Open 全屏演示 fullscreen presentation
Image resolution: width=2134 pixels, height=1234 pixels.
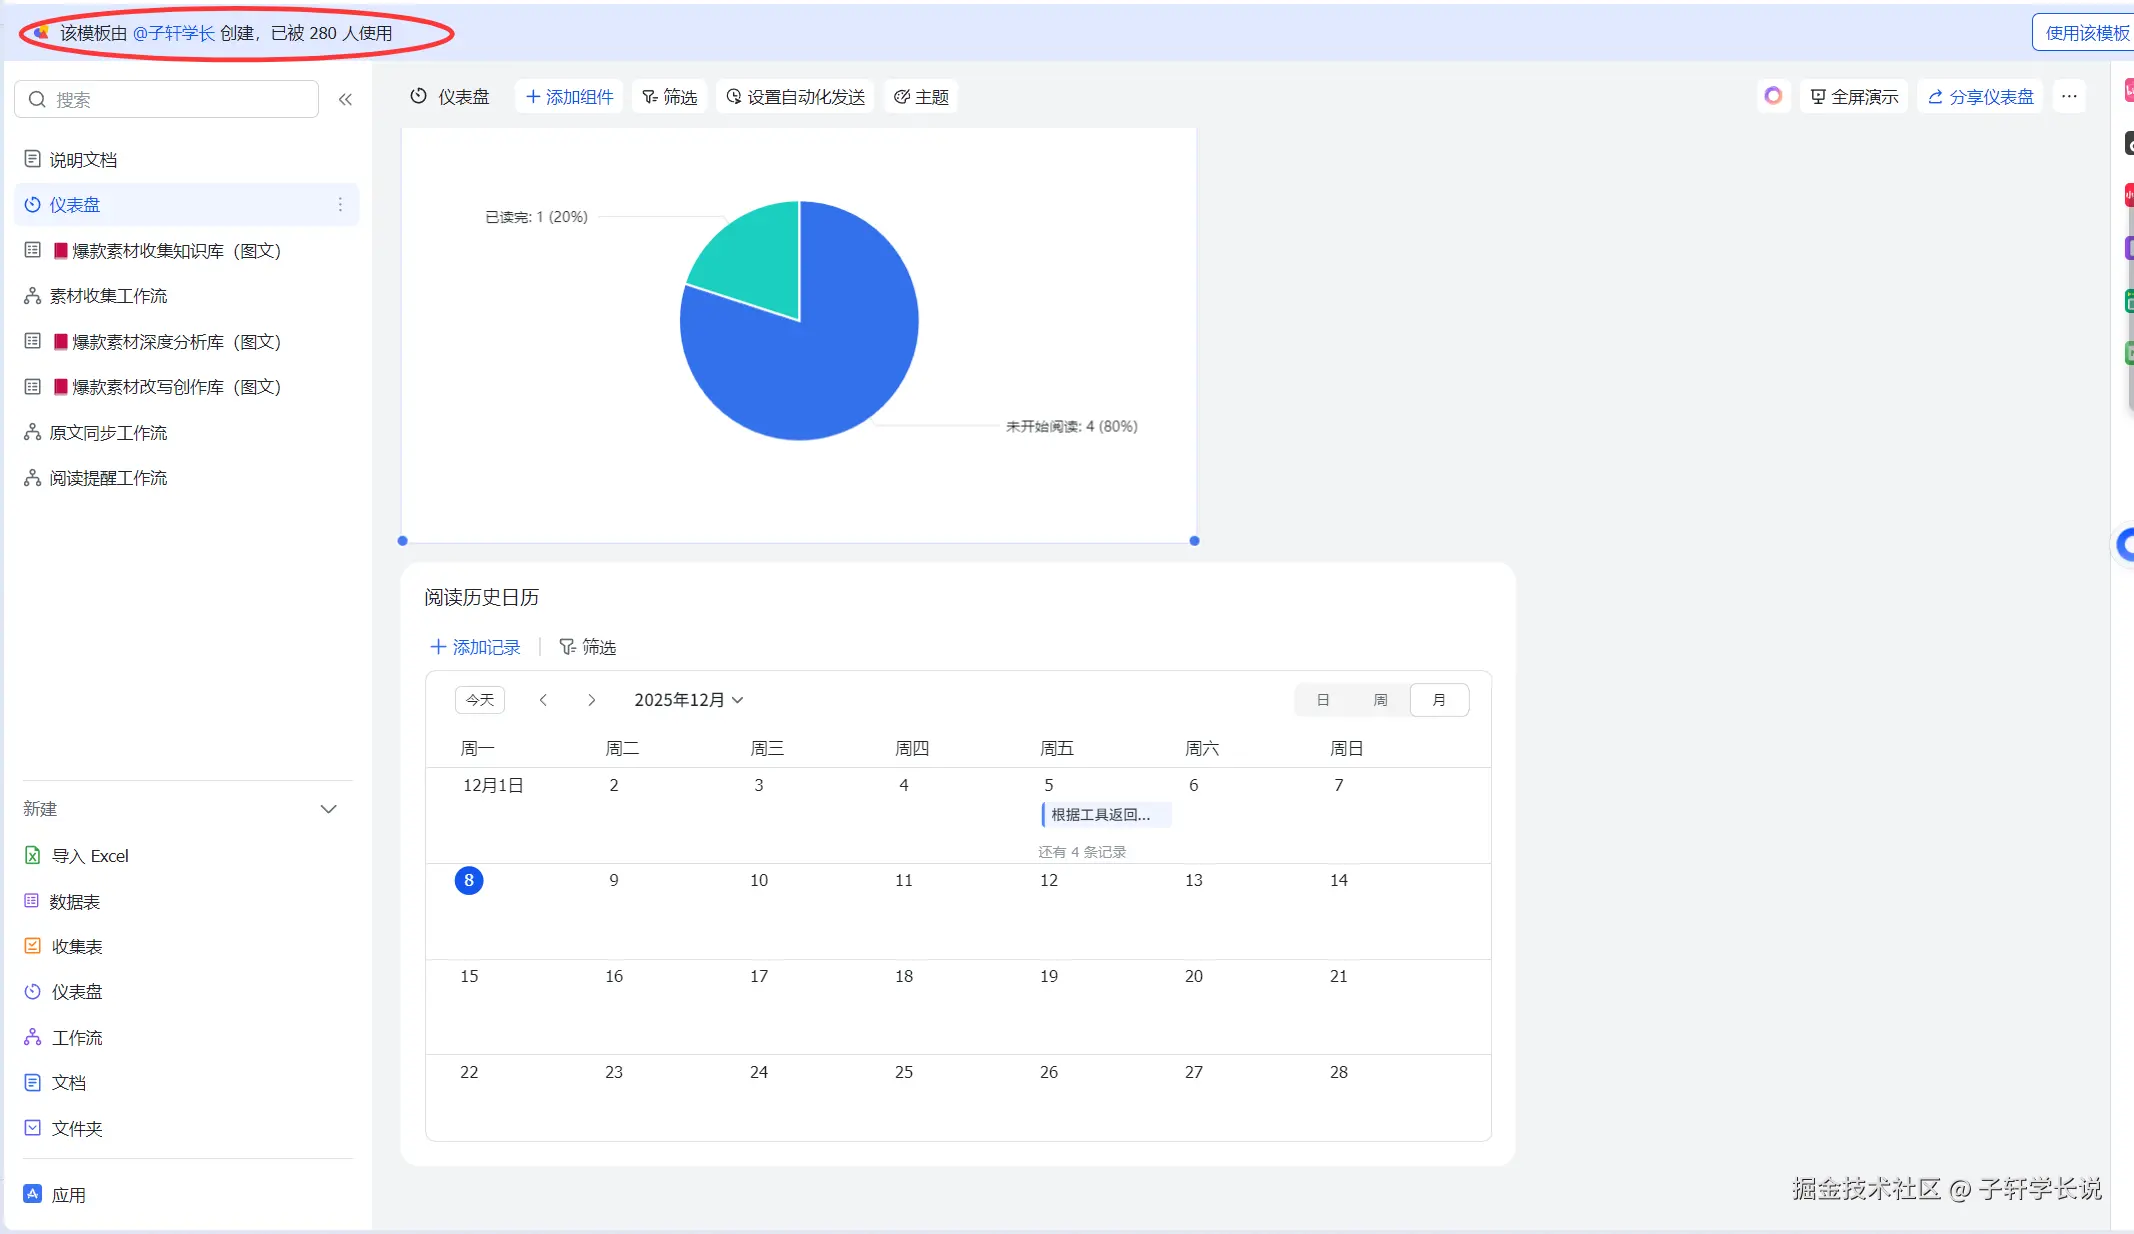pyautogui.click(x=1854, y=96)
